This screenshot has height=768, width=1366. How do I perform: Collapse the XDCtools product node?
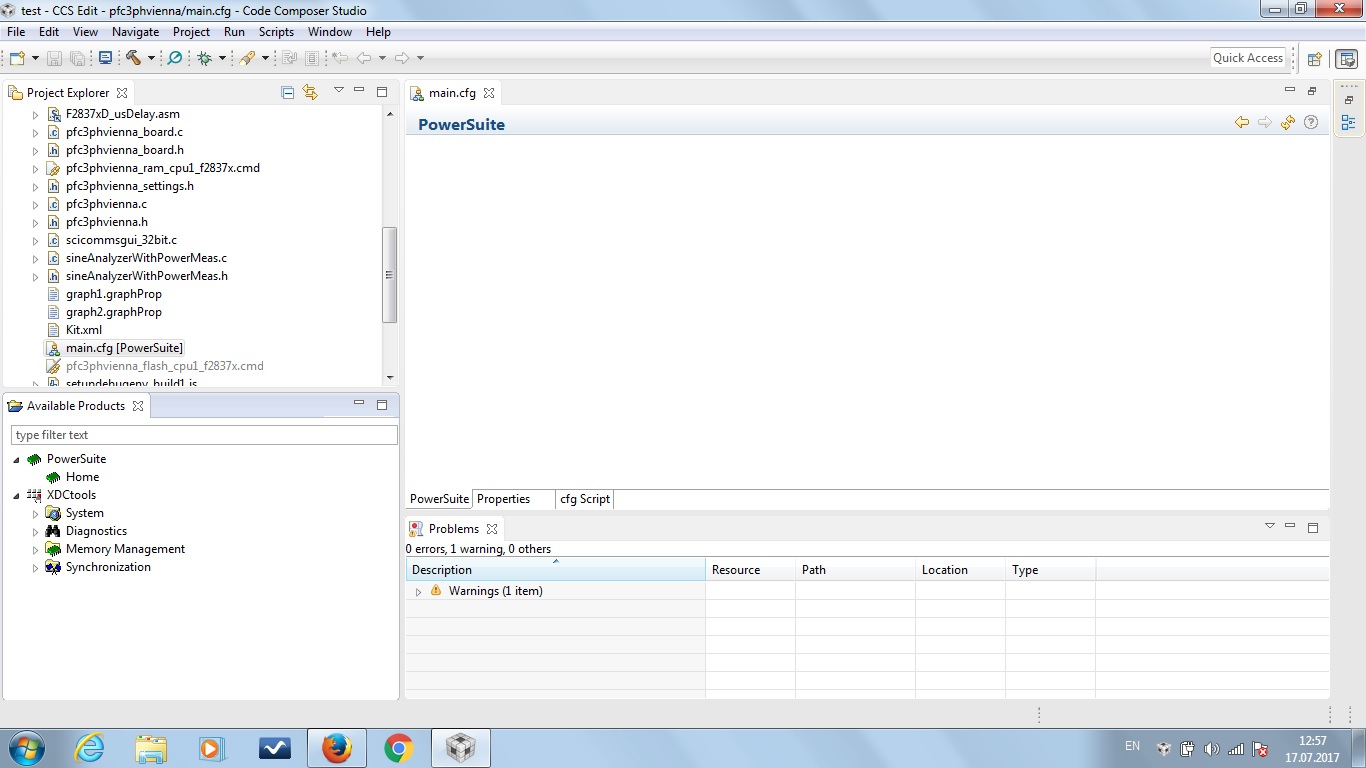[x=16, y=495]
